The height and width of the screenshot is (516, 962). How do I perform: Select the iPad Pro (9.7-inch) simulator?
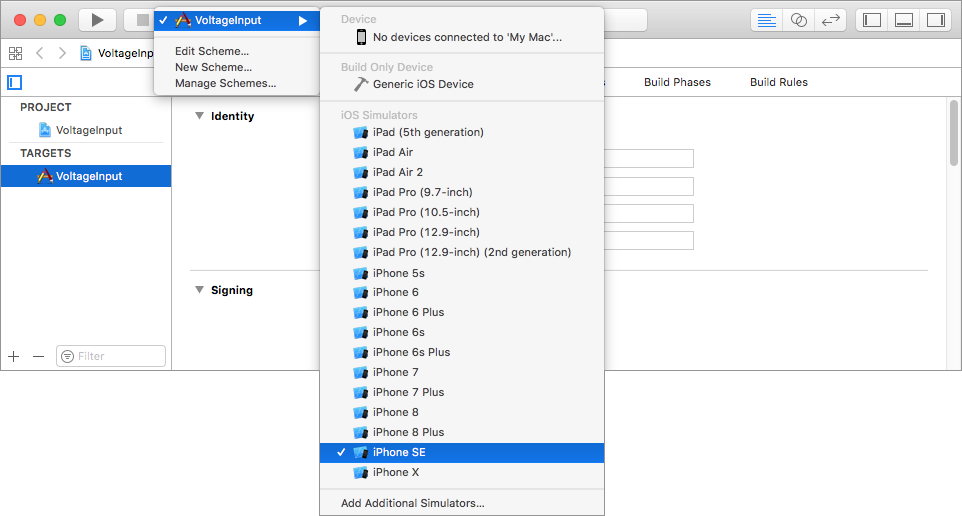[x=462, y=192]
